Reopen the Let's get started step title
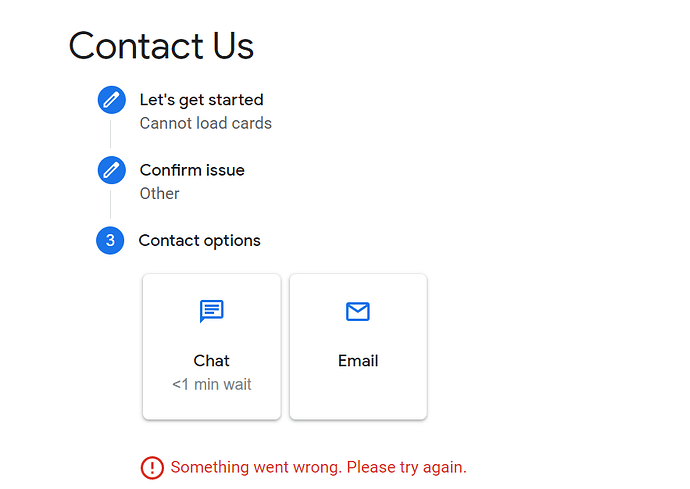Image resolution: width=690 pixels, height=489 pixels. [x=202, y=100]
